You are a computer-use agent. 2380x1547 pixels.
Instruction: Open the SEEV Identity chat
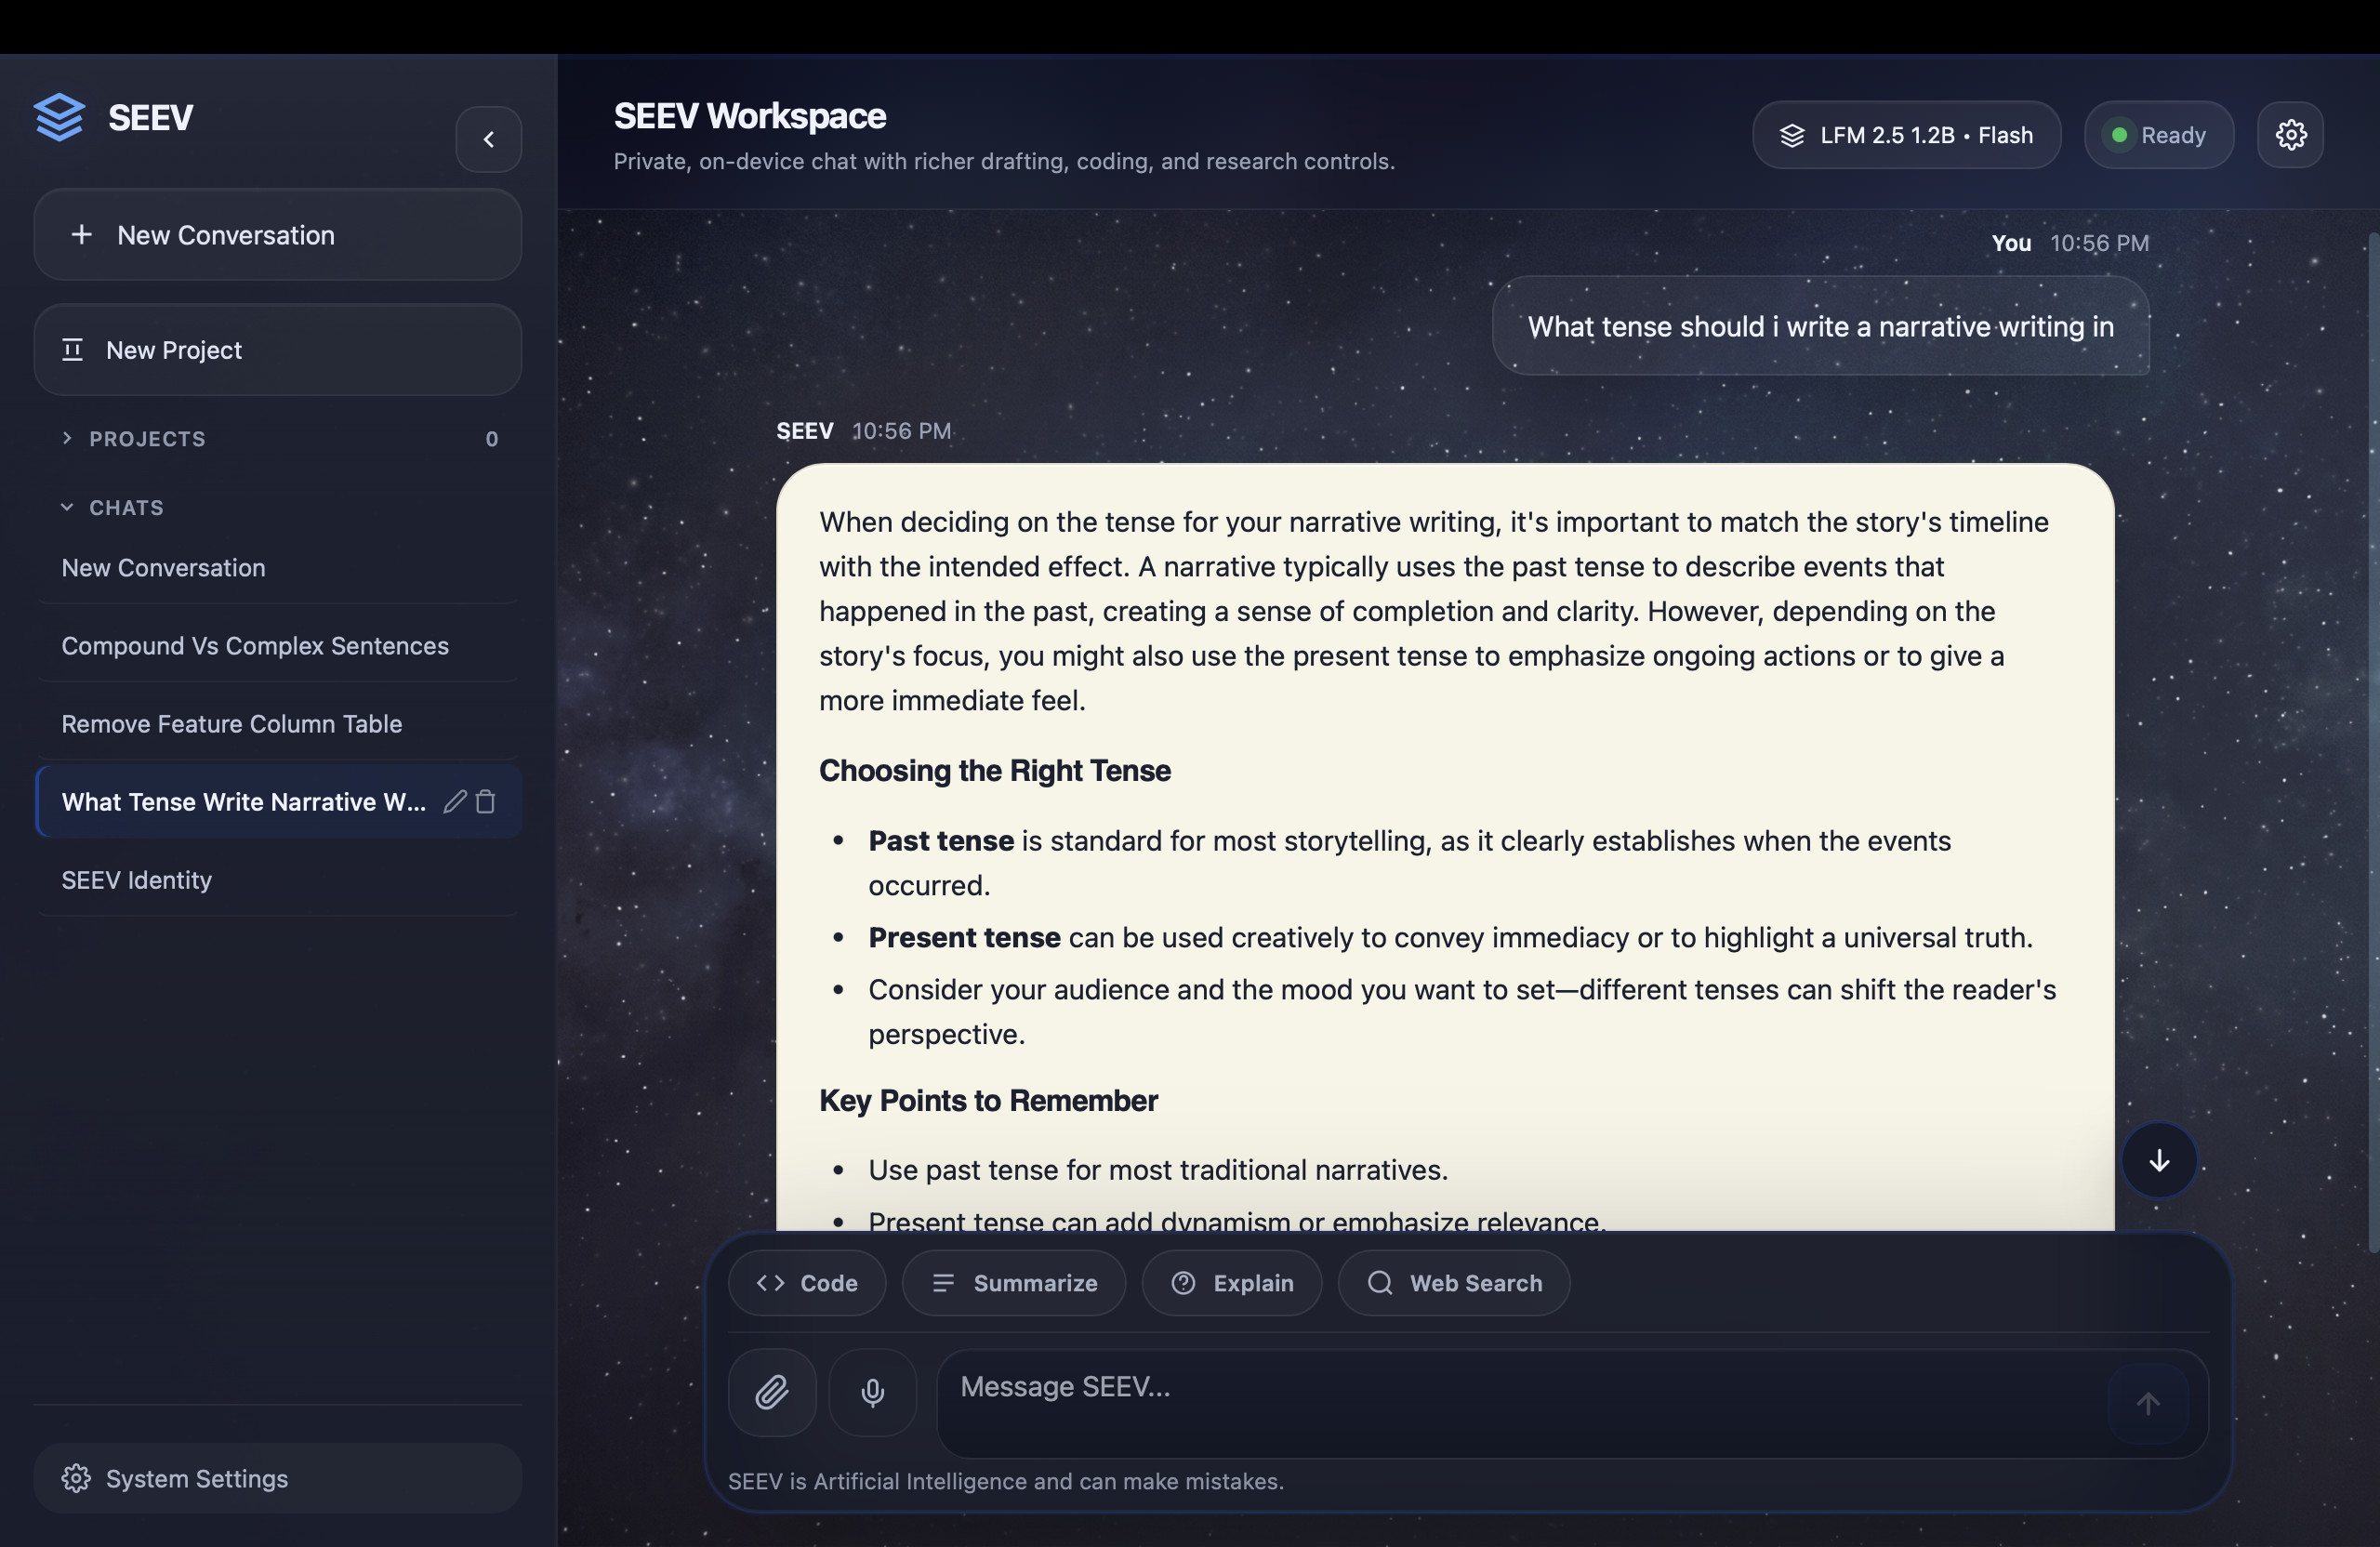pos(277,880)
